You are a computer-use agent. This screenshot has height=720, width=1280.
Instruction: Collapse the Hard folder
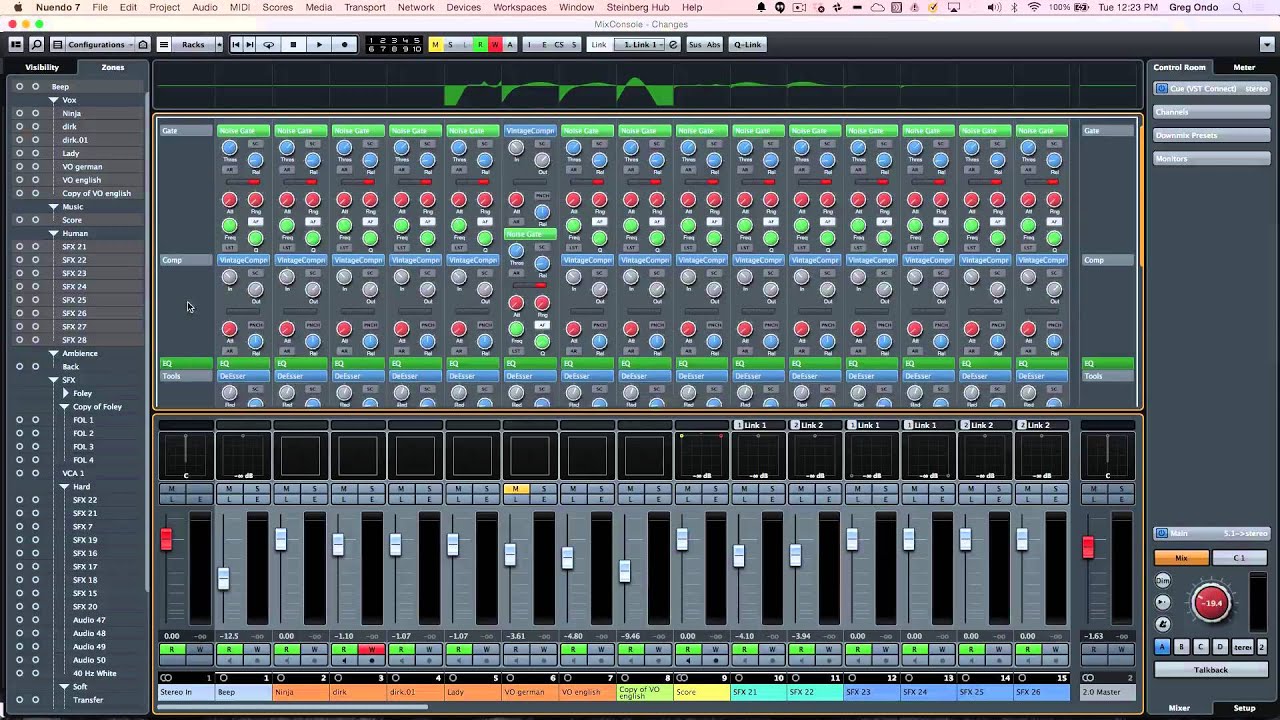[x=65, y=486]
